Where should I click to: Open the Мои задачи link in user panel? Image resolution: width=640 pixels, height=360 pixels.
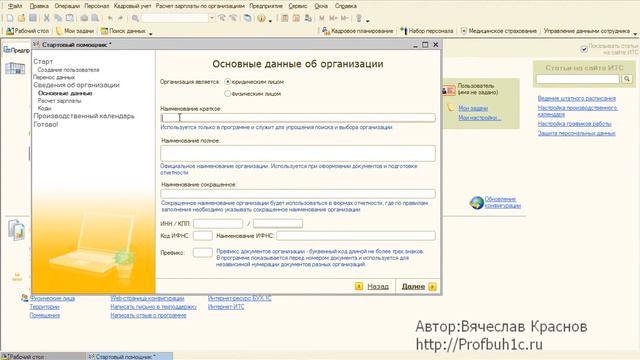pyautogui.click(x=473, y=108)
